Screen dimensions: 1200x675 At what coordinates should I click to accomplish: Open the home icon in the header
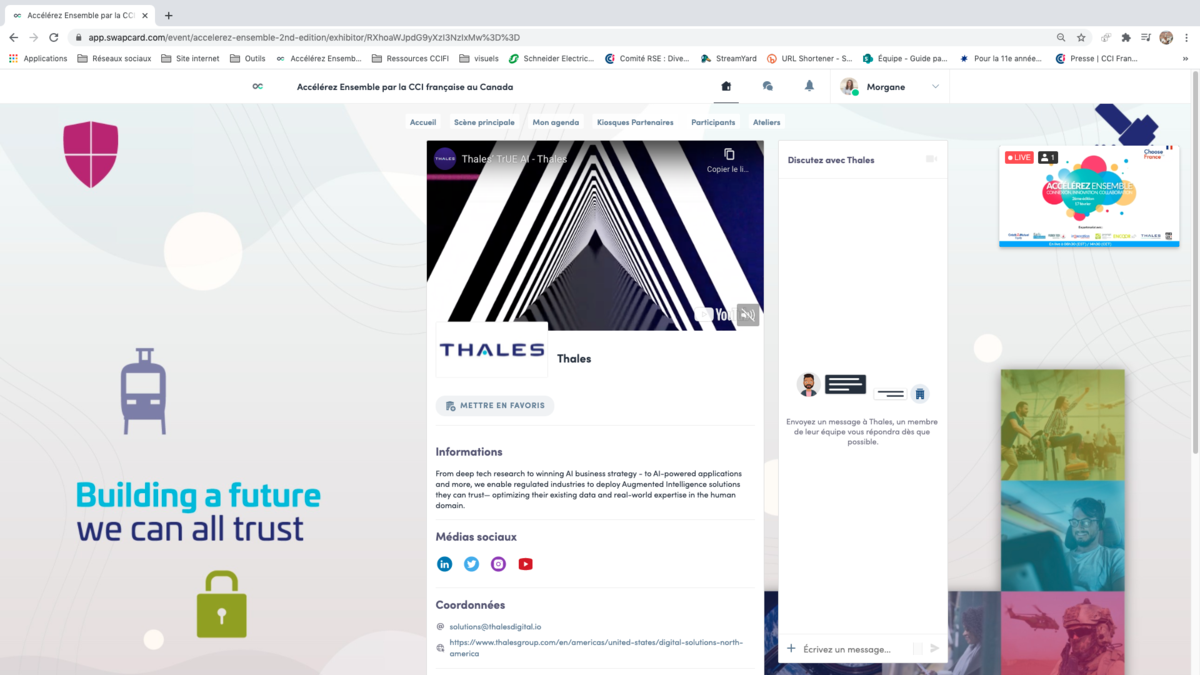click(726, 87)
